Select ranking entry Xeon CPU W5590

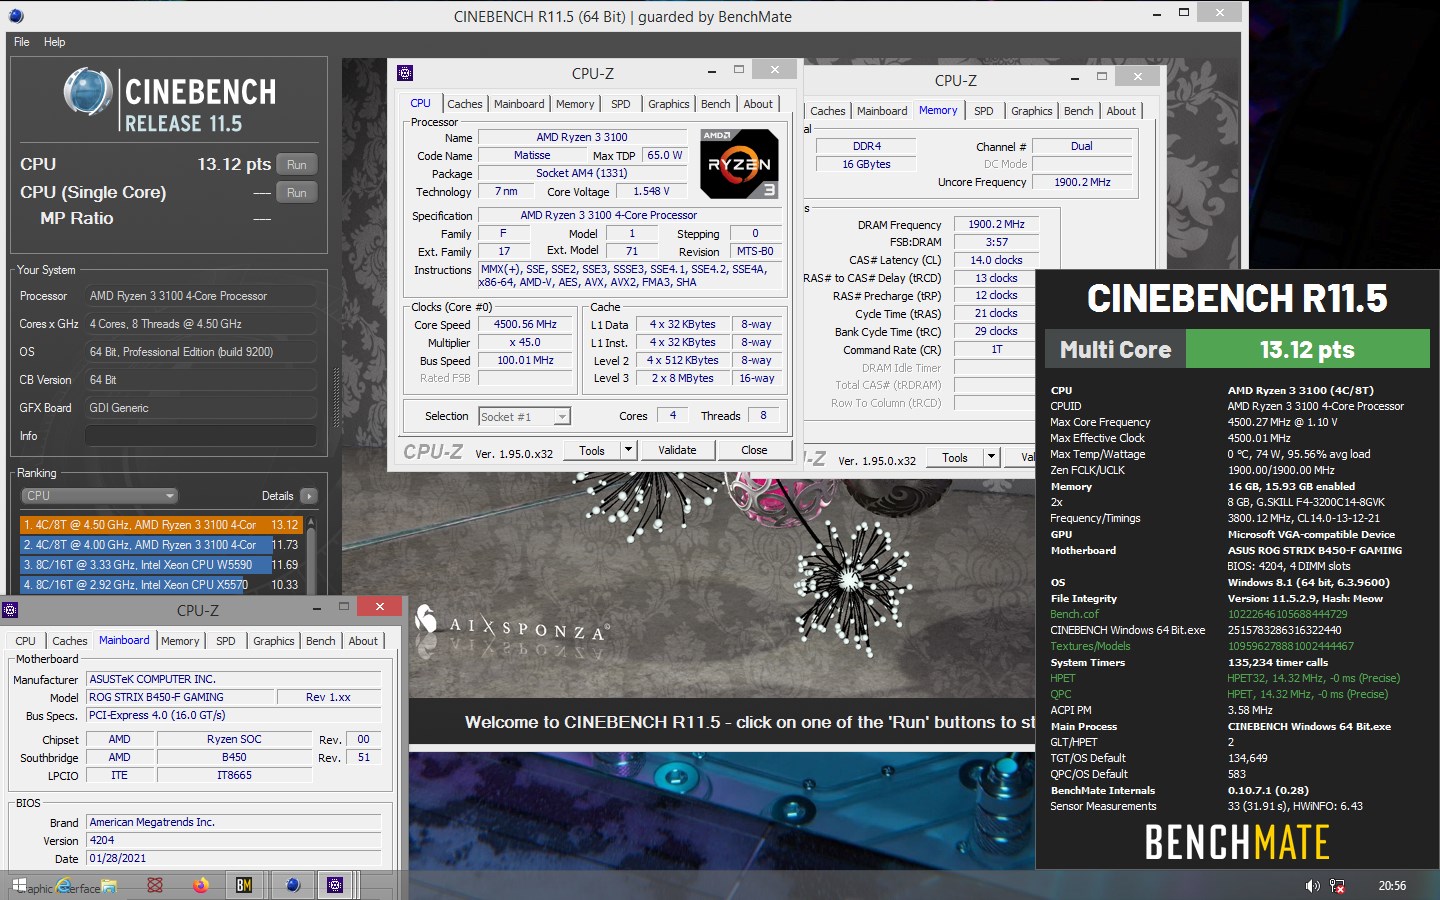tap(160, 565)
